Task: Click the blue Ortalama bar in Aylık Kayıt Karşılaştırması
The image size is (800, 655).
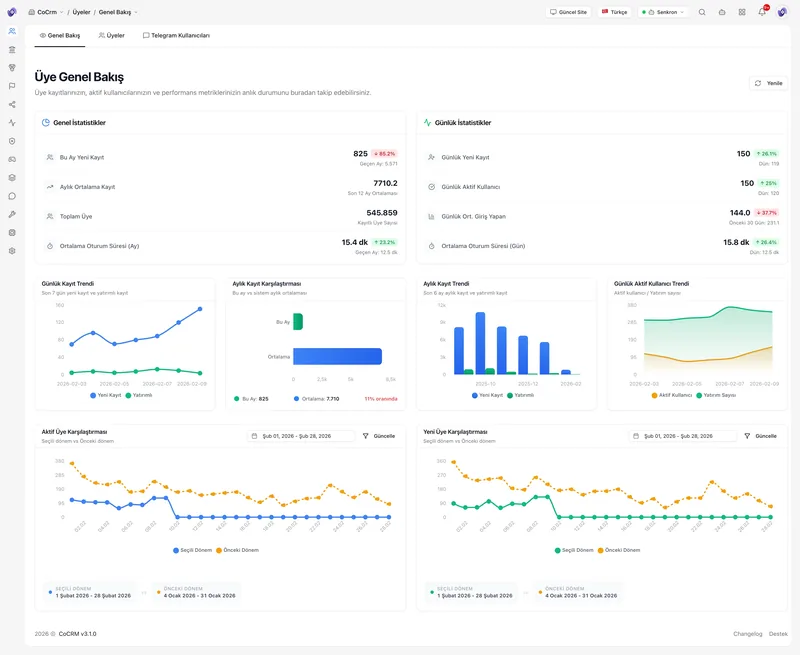Action: [x=337, y=357]
